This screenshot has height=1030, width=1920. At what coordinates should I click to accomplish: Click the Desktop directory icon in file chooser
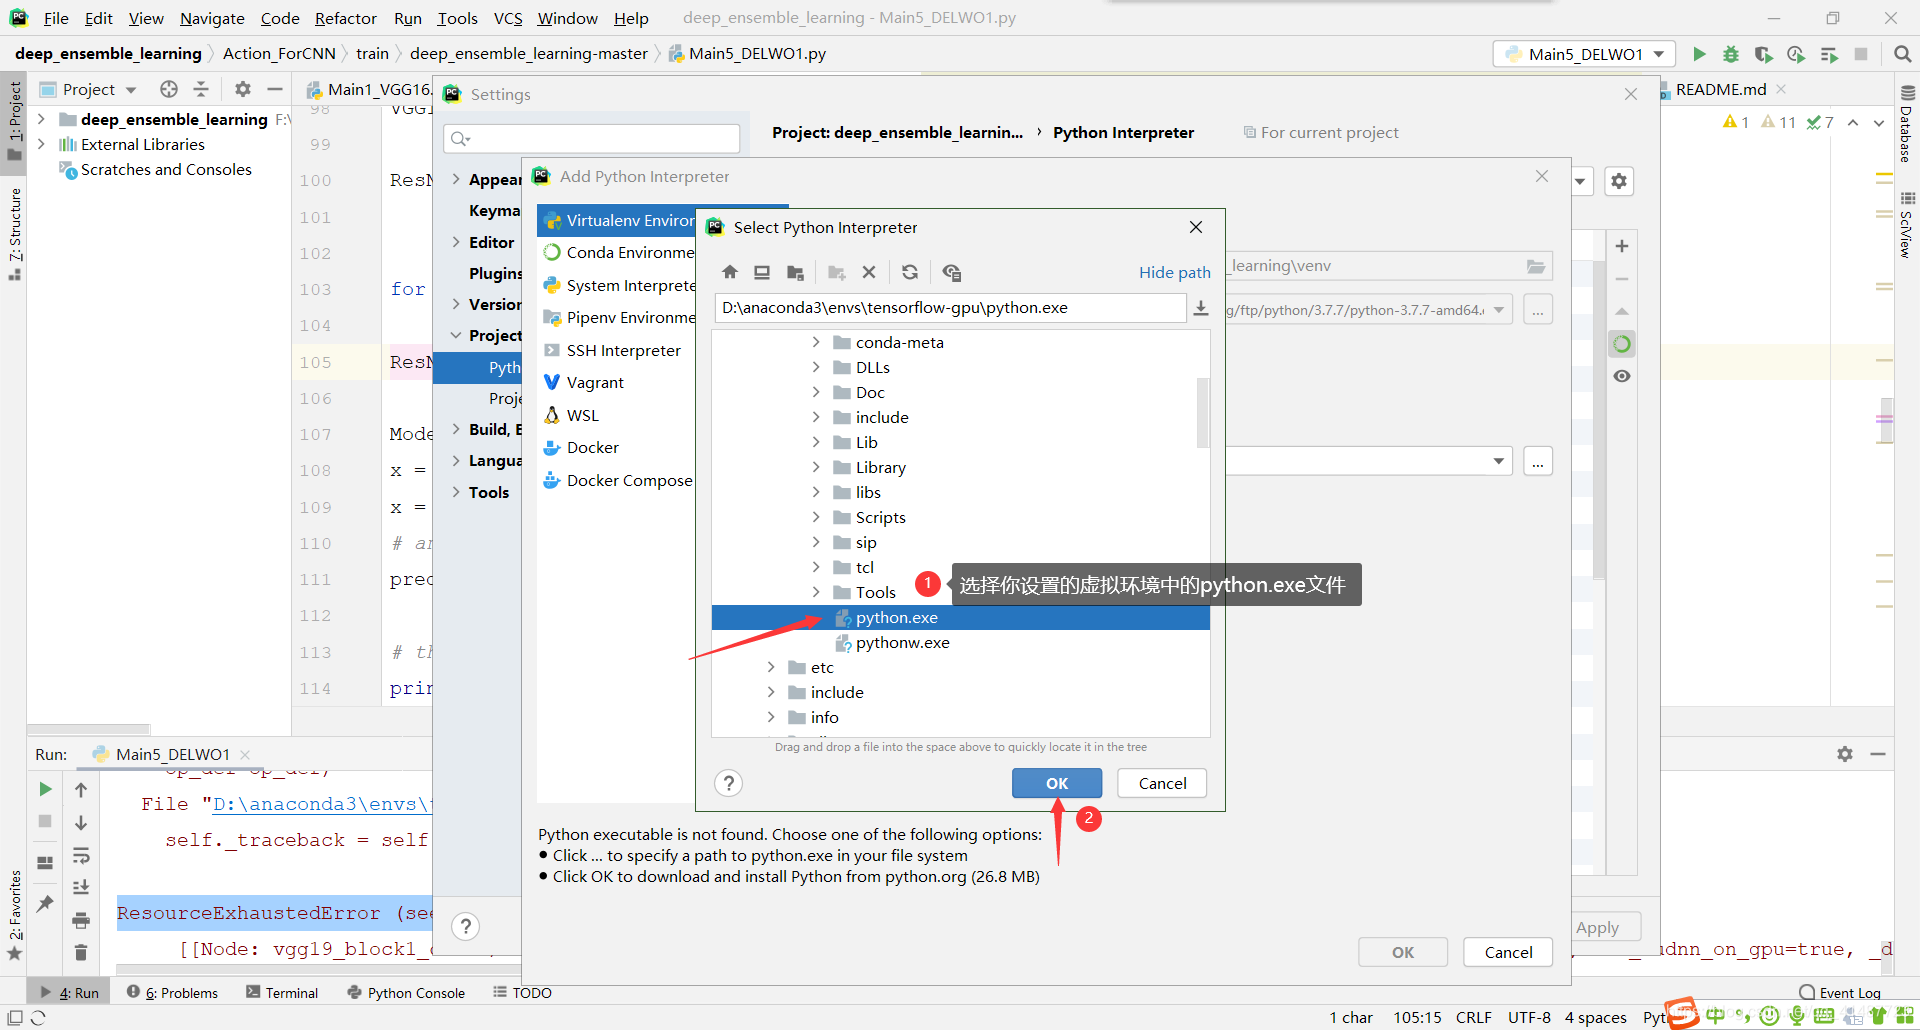[762, 272]
